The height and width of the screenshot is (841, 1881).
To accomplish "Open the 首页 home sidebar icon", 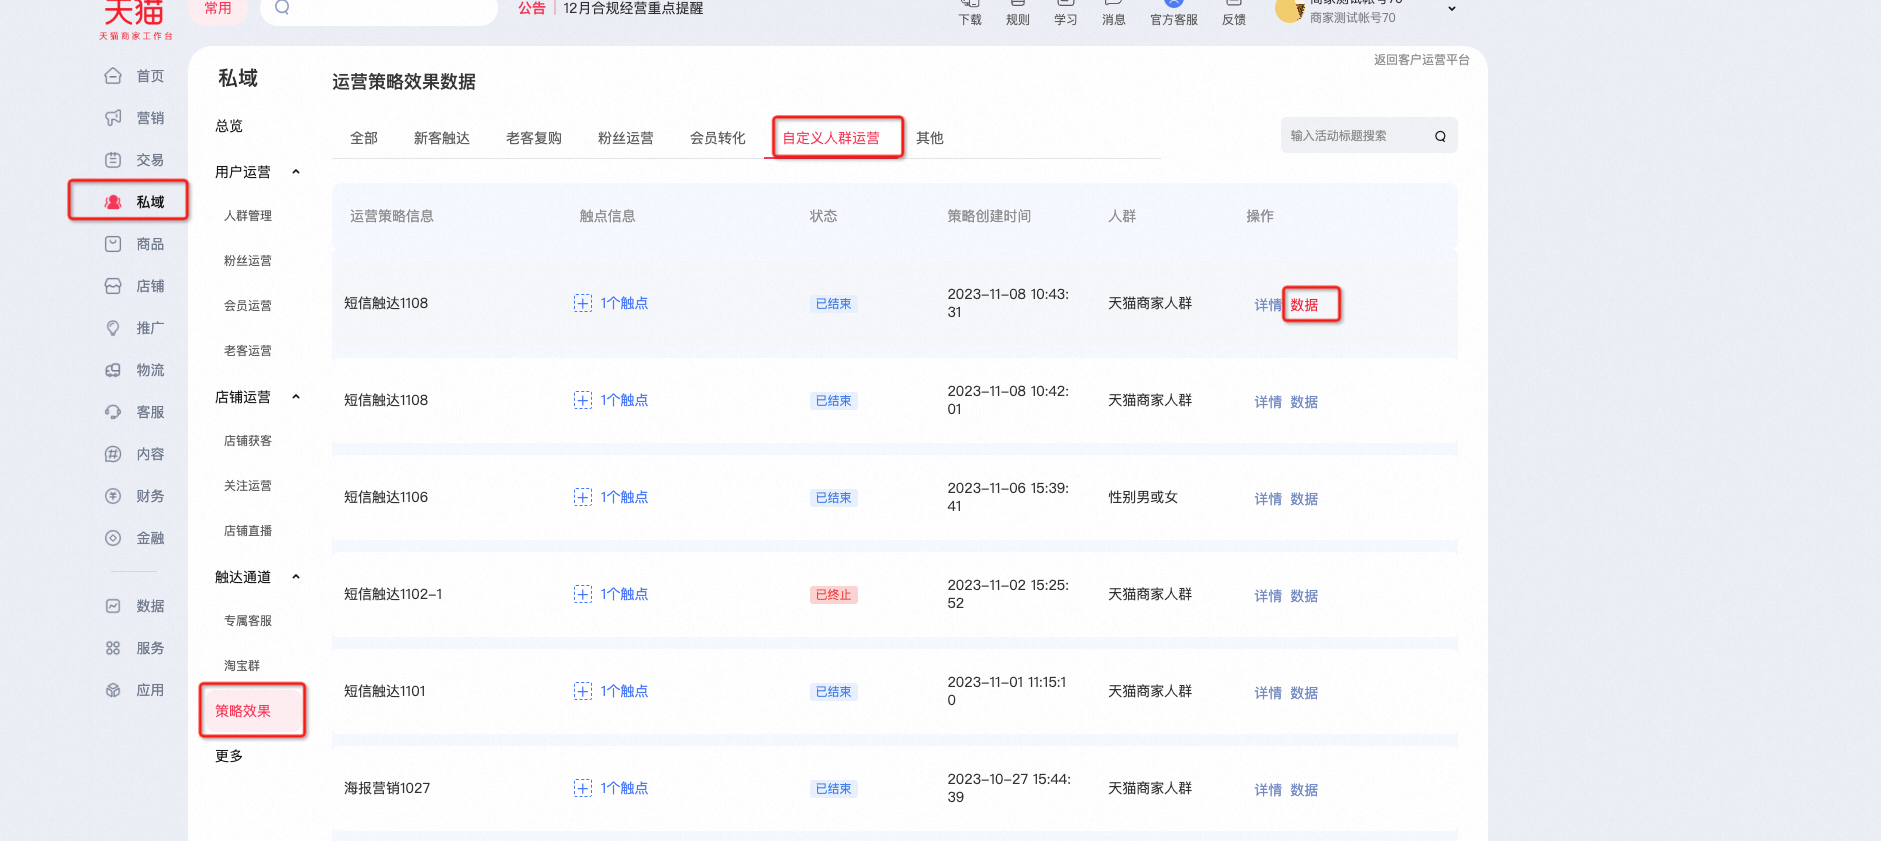I will click(x=113, y=76).
